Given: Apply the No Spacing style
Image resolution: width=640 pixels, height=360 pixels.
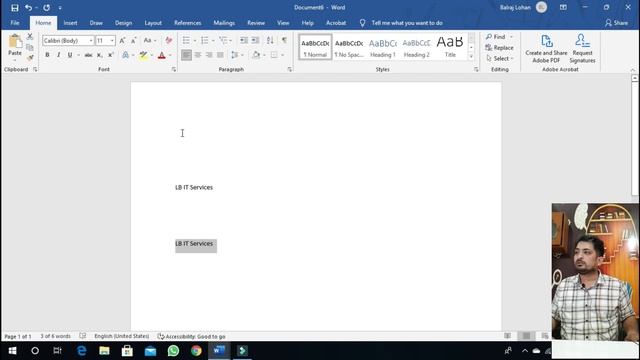Looking at the screenshot, I should [x=349, y=47].
